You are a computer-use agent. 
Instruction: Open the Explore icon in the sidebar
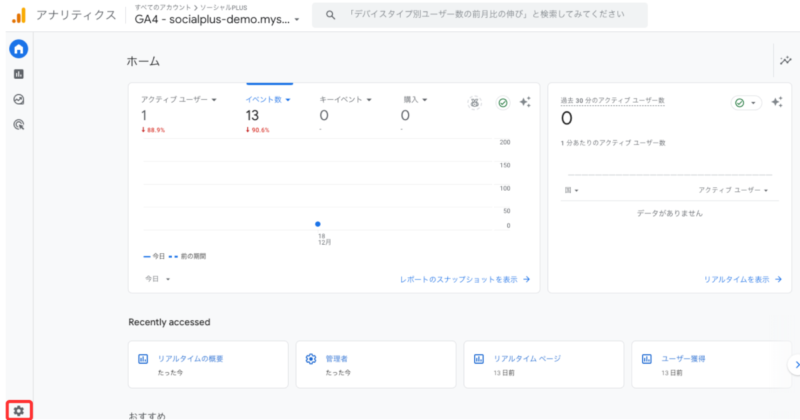point(19,99)
